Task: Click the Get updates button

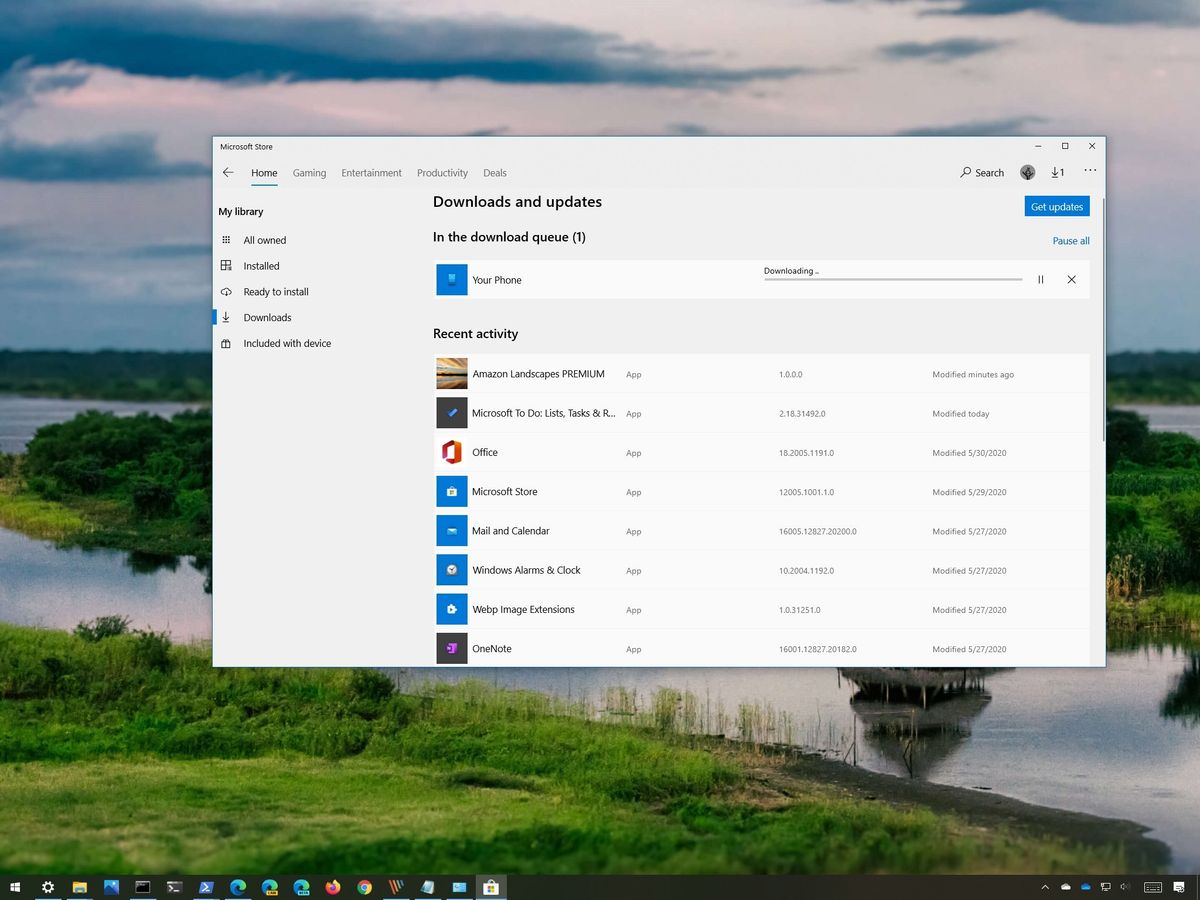Action: click(1057, 206)
